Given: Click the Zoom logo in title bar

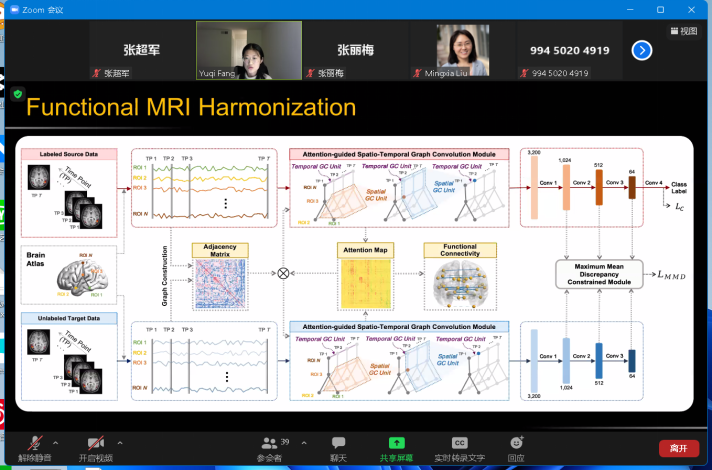Looking at the screenshot, I should tap(13, 9).
